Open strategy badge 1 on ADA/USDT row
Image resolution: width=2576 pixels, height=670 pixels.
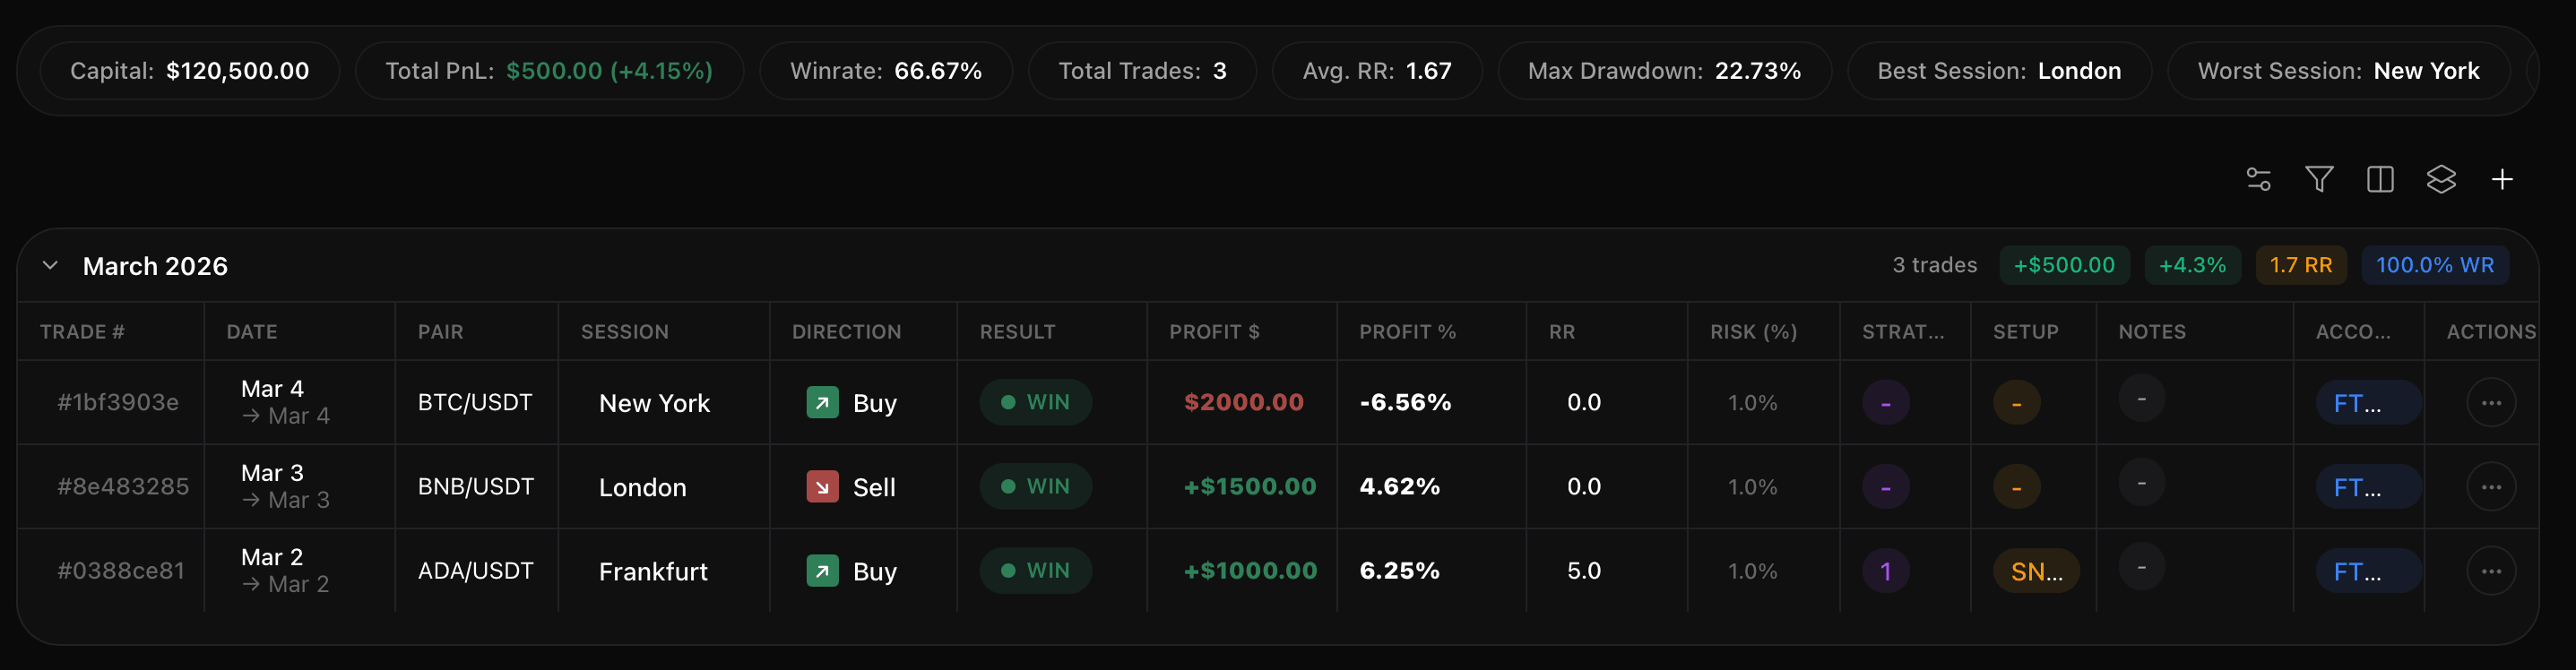click(x=1886, y=571)
